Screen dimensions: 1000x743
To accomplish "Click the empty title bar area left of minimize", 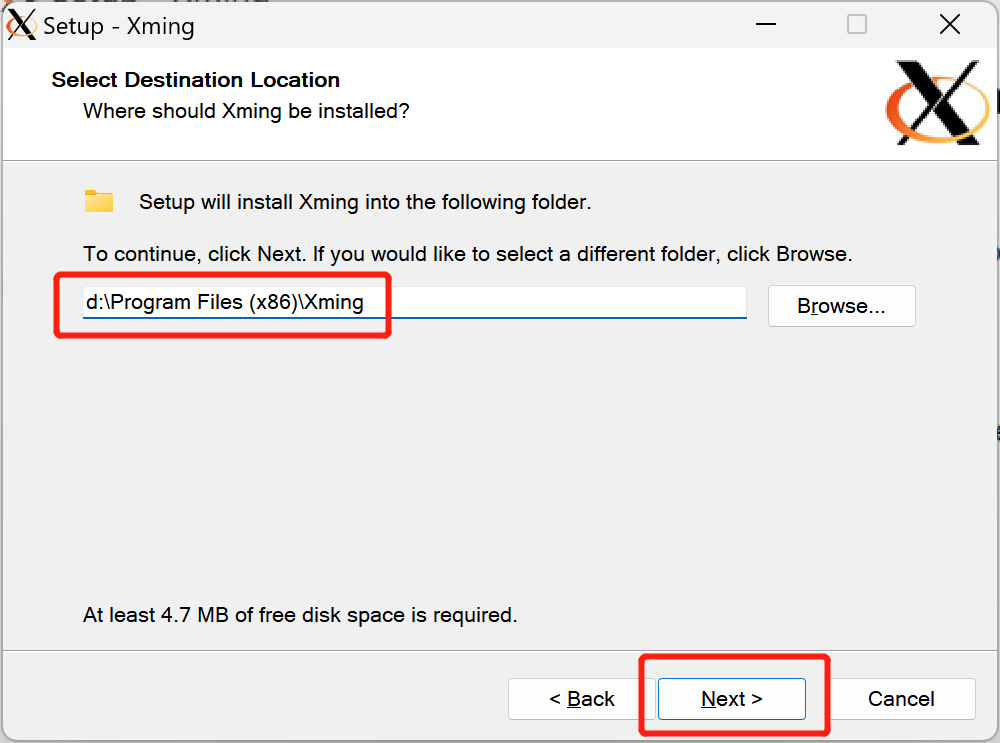I will [x=480, y=25].
